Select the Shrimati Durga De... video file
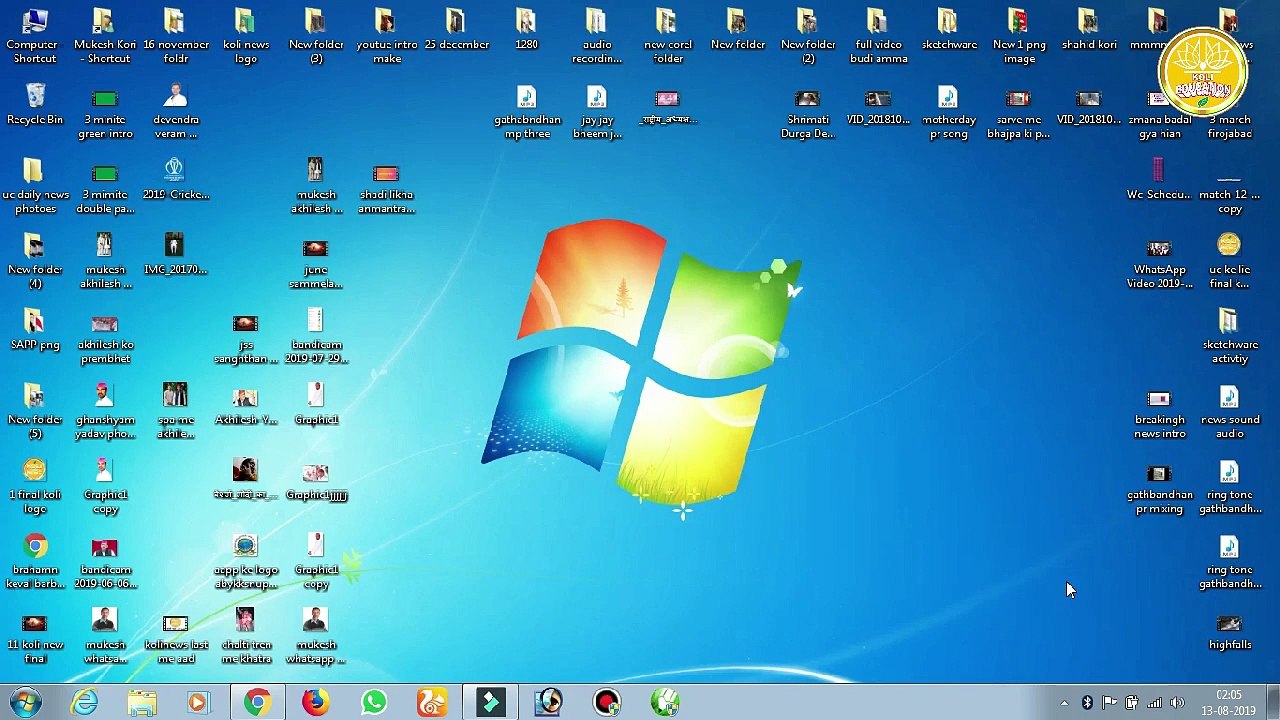The height and width of the screenshot is (720, 1280). [808, 112]
